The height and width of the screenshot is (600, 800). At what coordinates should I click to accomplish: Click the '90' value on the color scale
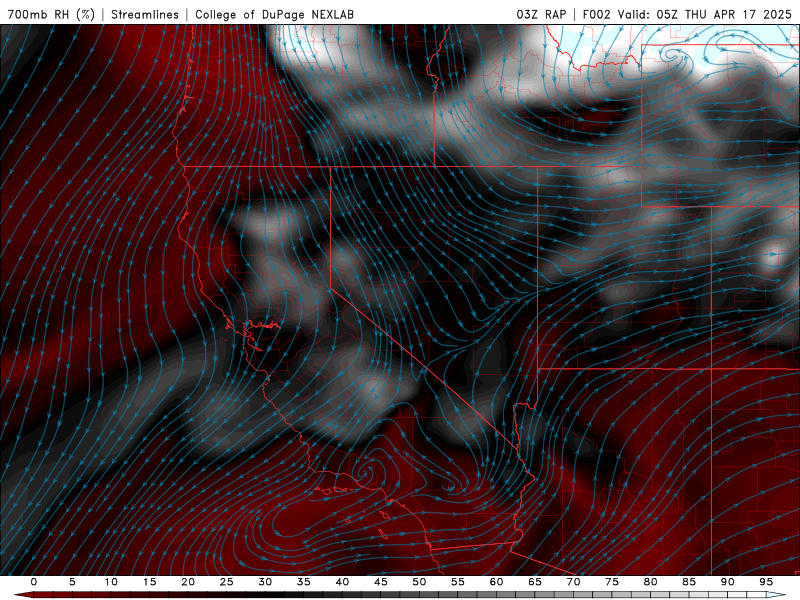click(727, 582)
